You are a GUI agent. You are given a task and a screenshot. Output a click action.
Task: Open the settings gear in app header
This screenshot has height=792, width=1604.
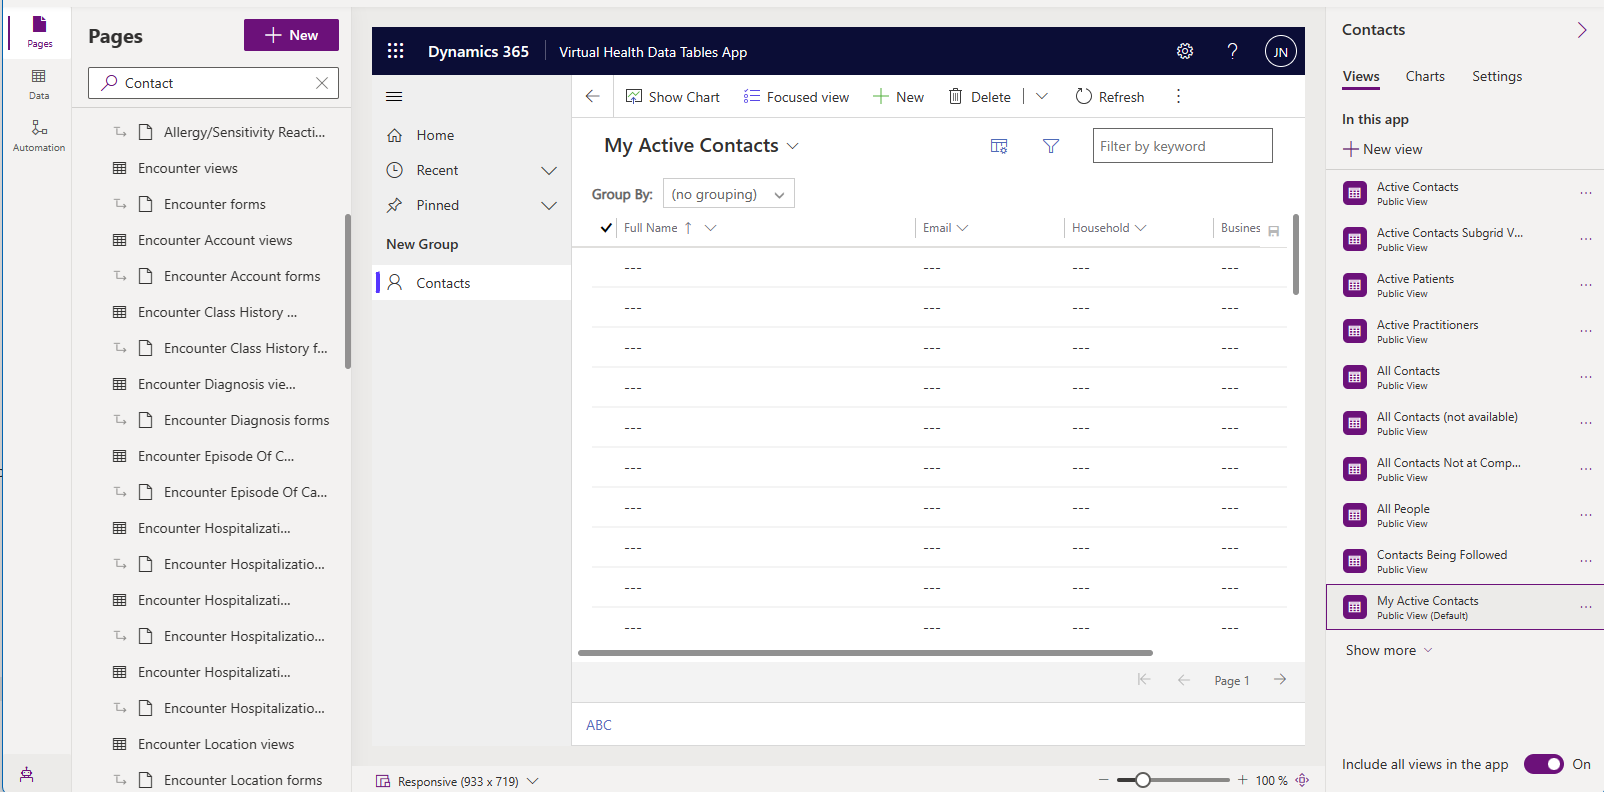1185,51
